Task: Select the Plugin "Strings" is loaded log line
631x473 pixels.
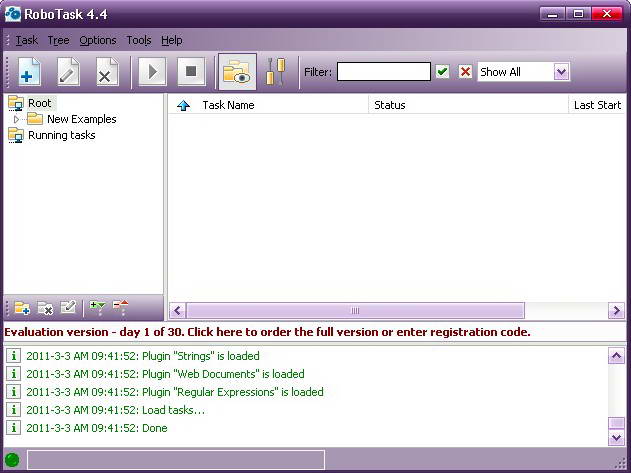Action: (x=143, y=356)
